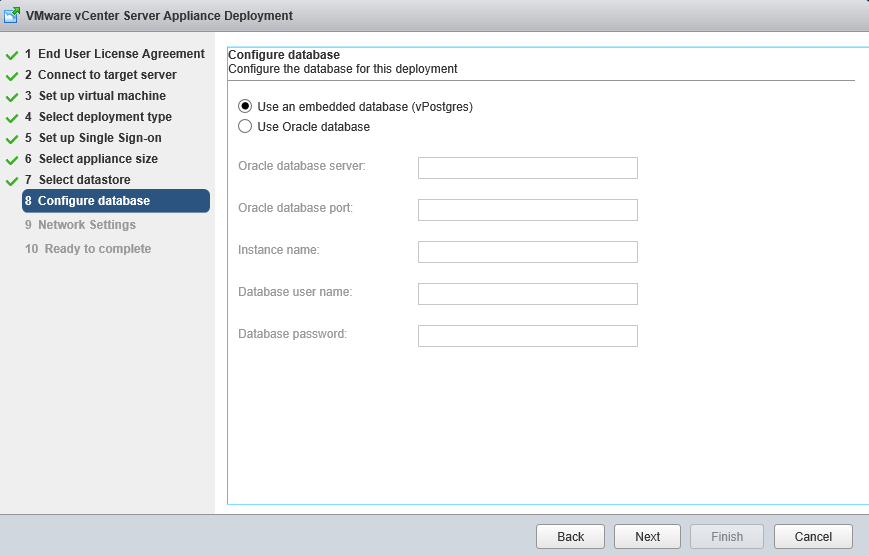
Task: Click the disabled Finish button
Action: (x=727, y=537)
